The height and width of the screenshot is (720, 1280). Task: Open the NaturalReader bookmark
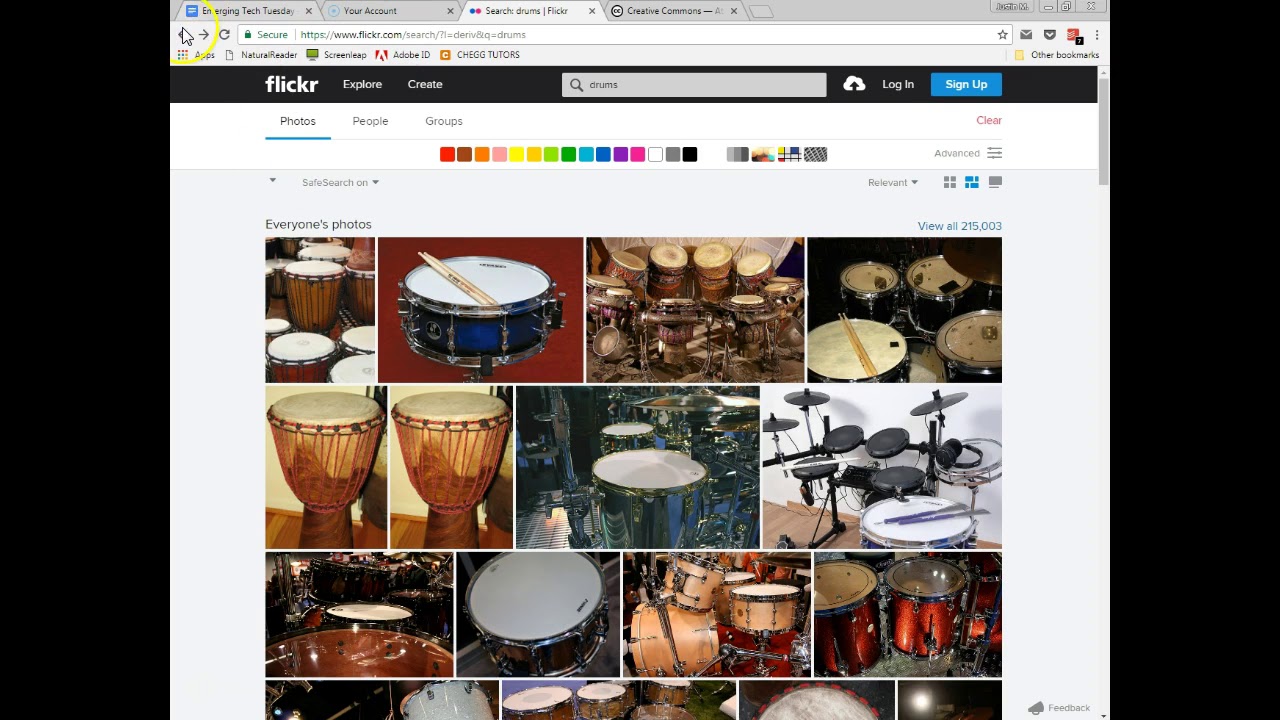click(261, 55)
